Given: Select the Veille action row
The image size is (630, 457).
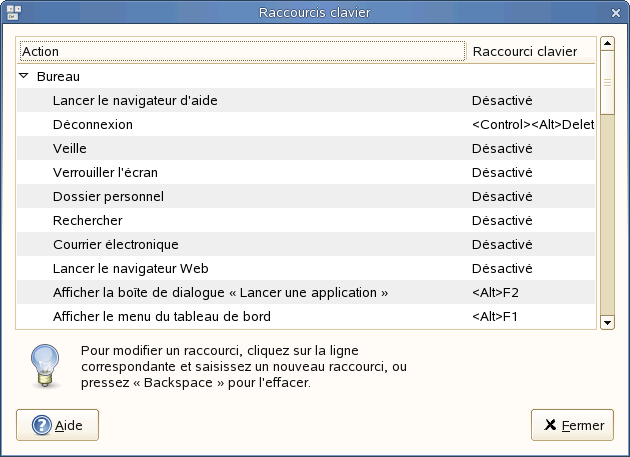Looking at the screenshot, I should (x=70, y=148).
